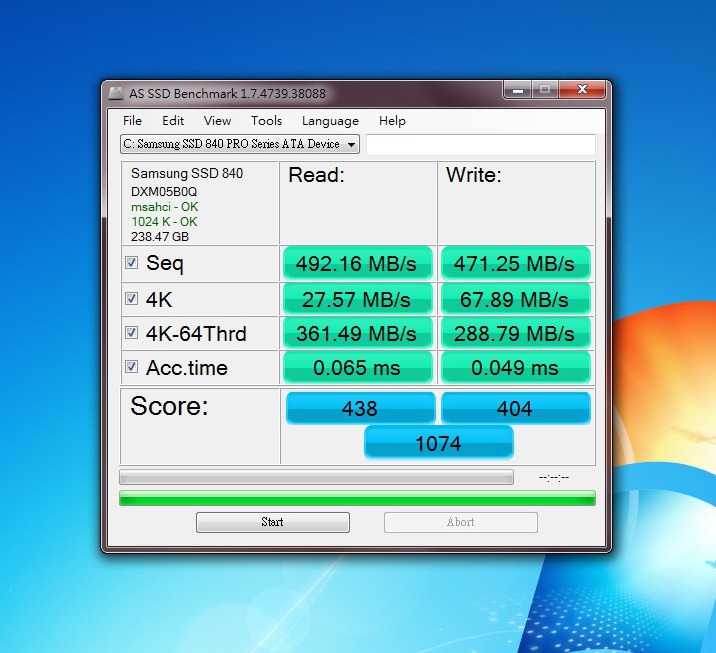Click the gray upper progress bar
This screenshot has width=716, height=653.
point(316,477)
